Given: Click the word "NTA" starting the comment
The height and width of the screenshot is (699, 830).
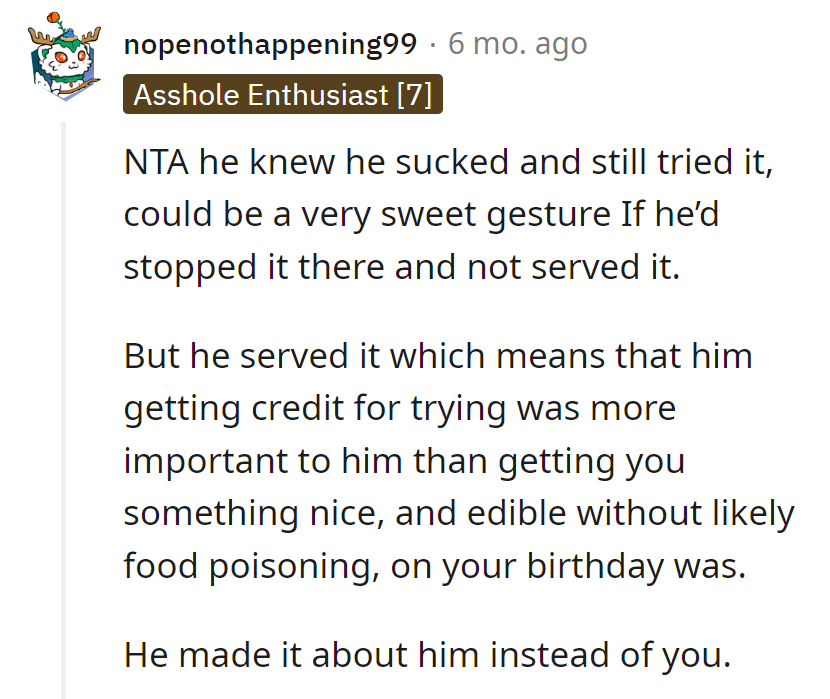Looking at the screenshot, I should (x=156, y=164).
